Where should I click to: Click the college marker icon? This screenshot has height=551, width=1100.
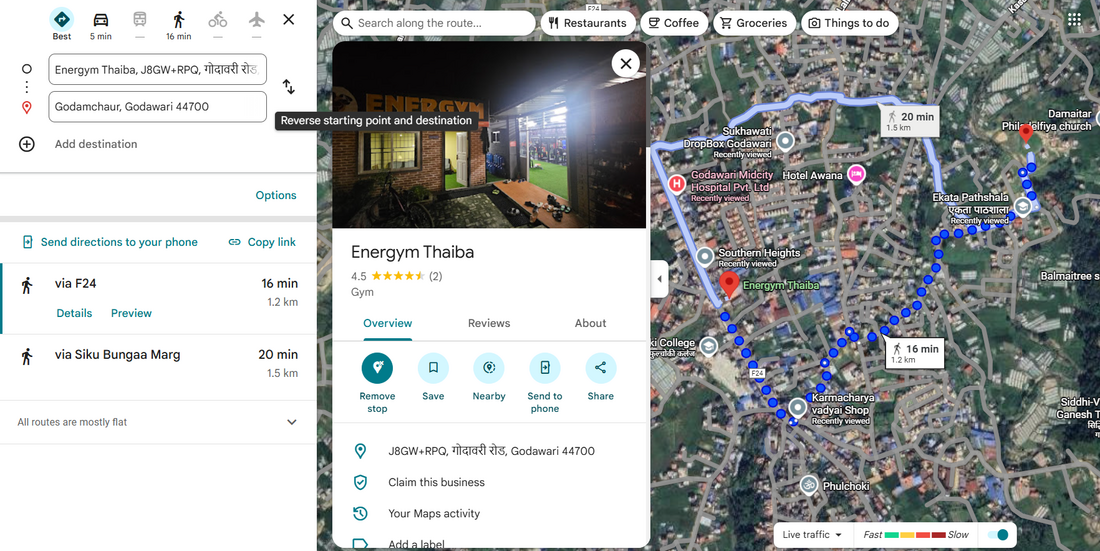[709, 346]
